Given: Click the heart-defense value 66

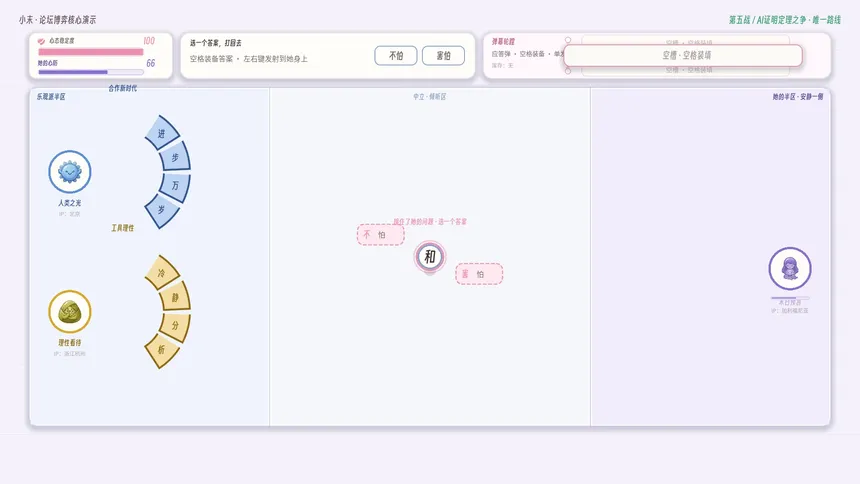Looking at the screenshot, I should [x=151, y=63].
